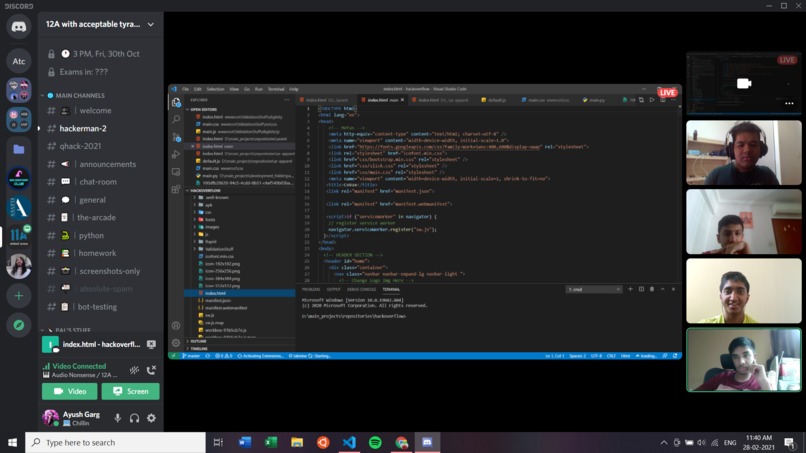
Task: Open the long-haired avatar server icon
Action: pyautogui.click(x=19, y=266)
